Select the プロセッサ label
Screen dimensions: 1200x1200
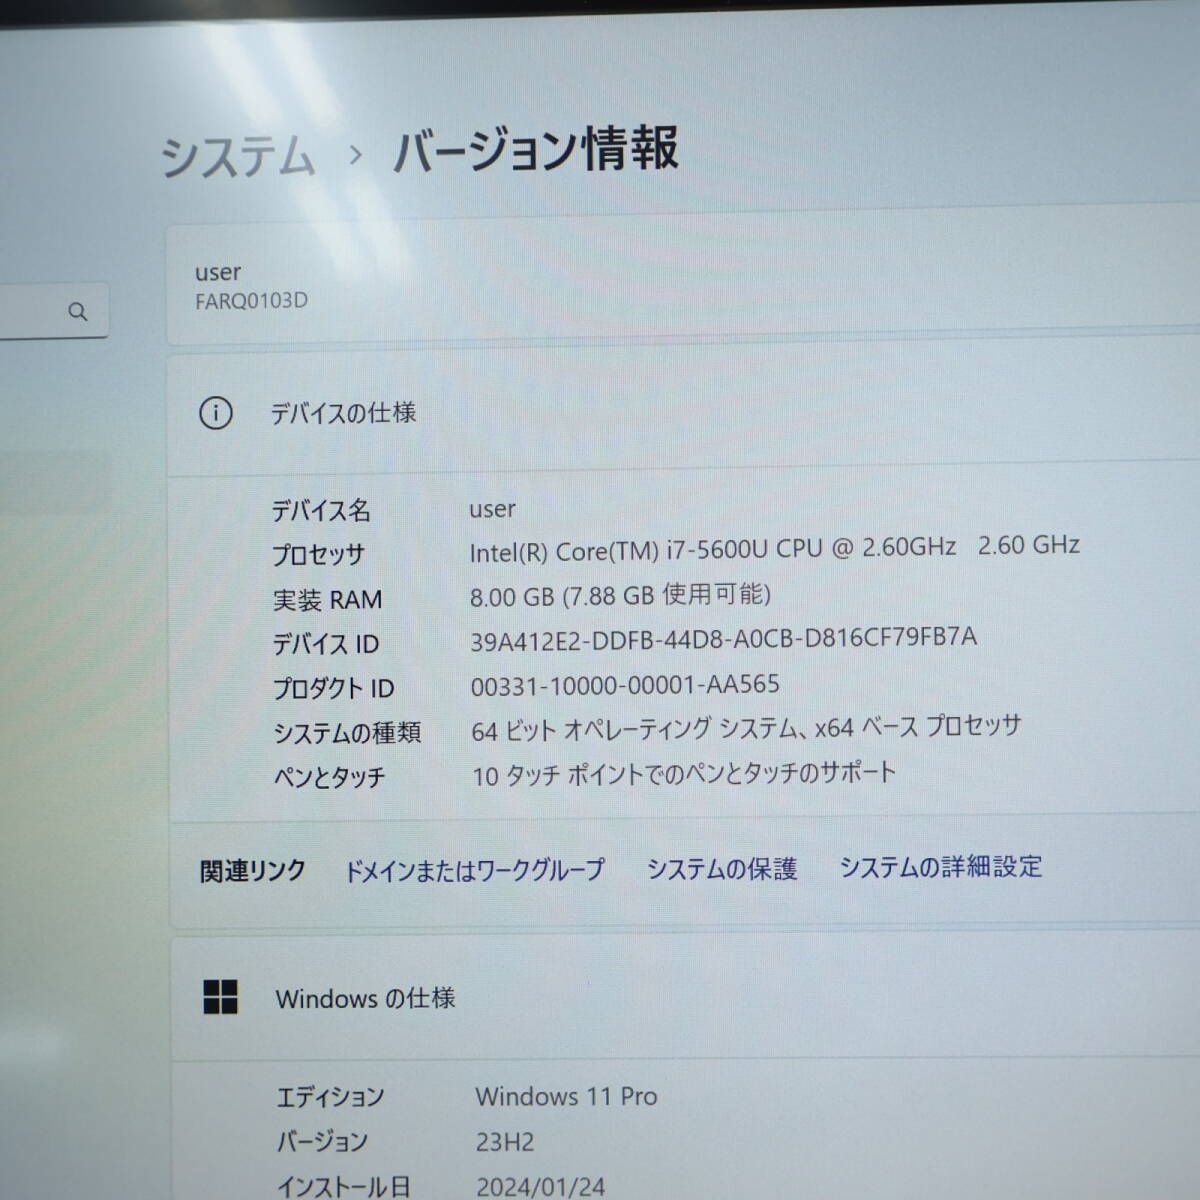(319, 555)
